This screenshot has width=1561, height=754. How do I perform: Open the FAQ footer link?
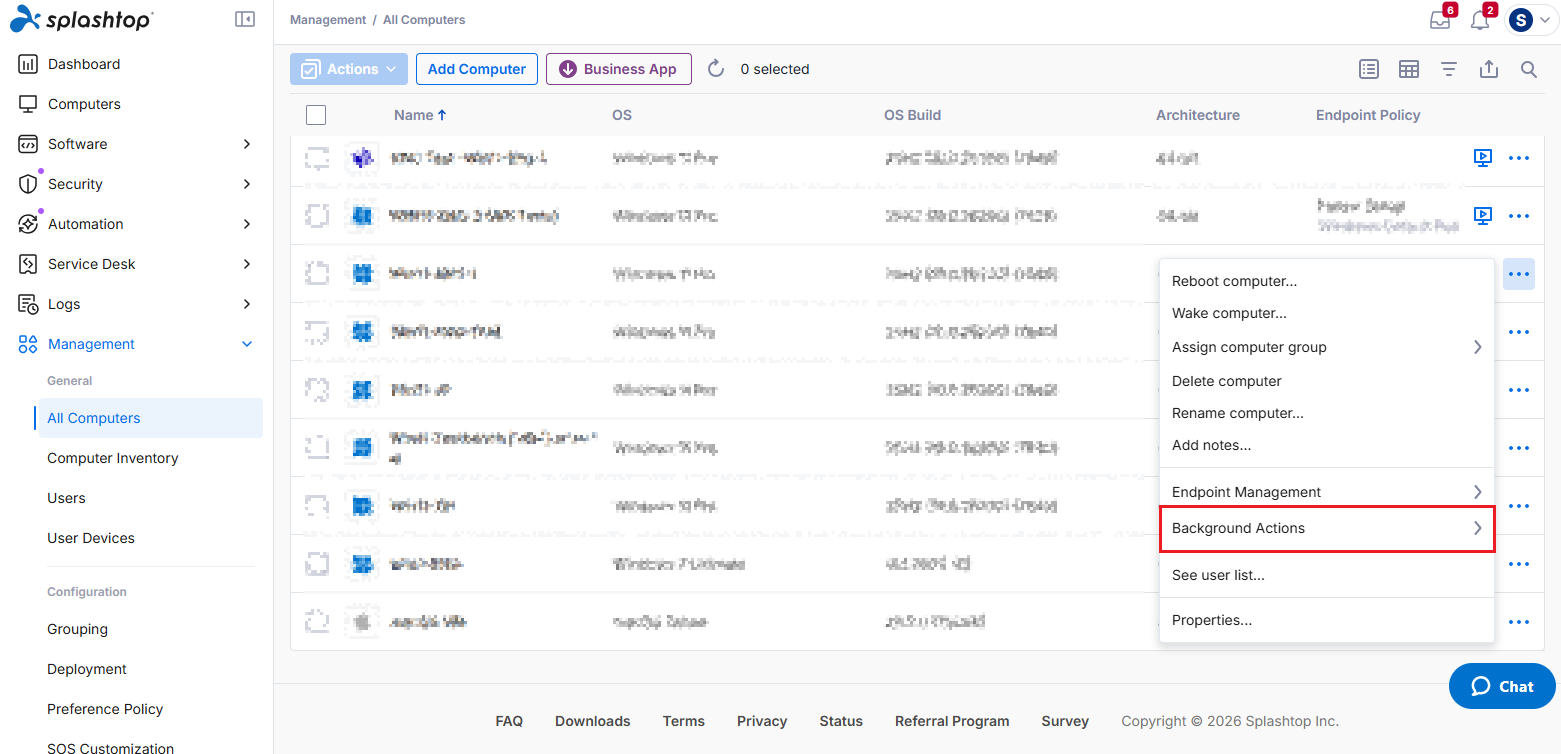(509, 721)
